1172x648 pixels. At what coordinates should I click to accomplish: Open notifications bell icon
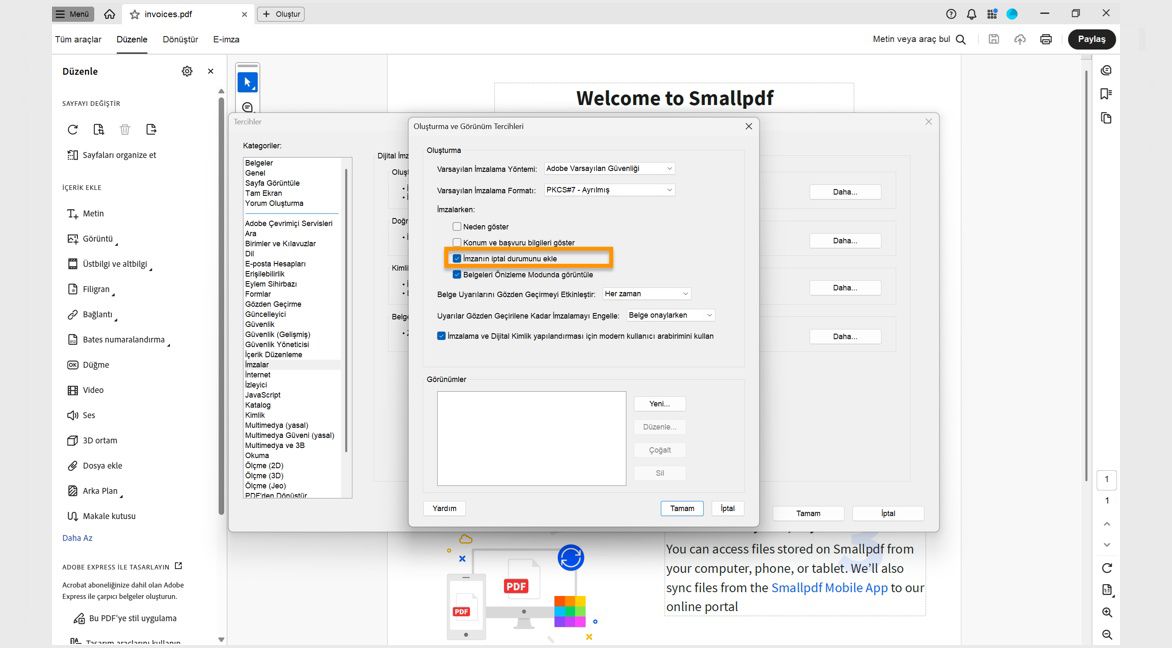[971, 14]
